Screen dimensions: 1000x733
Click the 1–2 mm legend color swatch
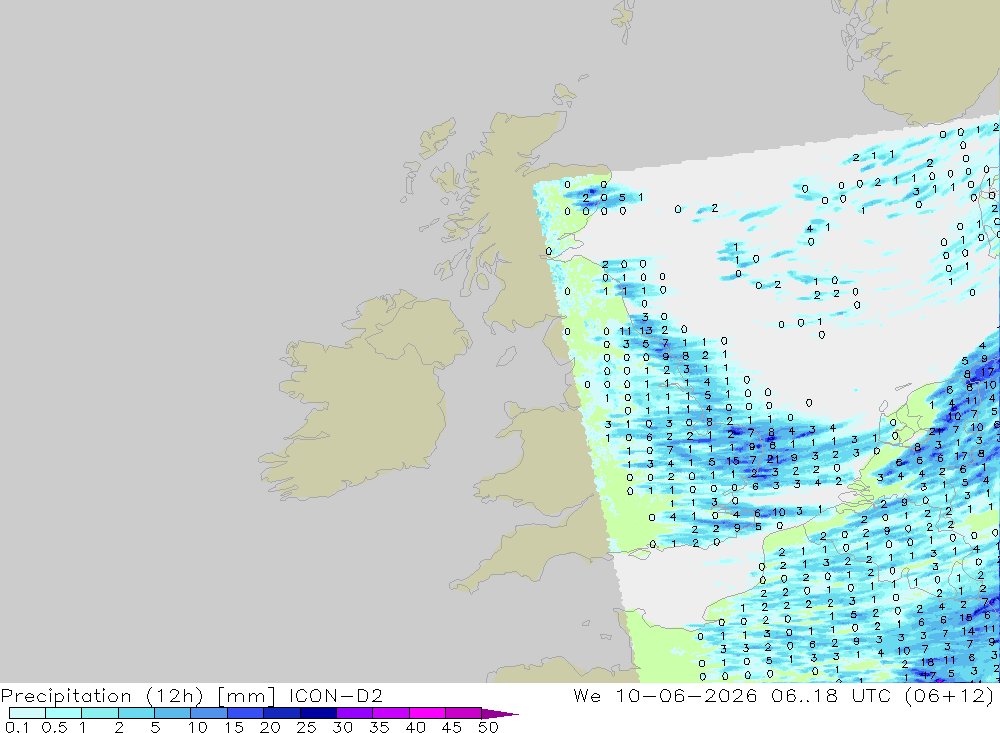point(100,713)
